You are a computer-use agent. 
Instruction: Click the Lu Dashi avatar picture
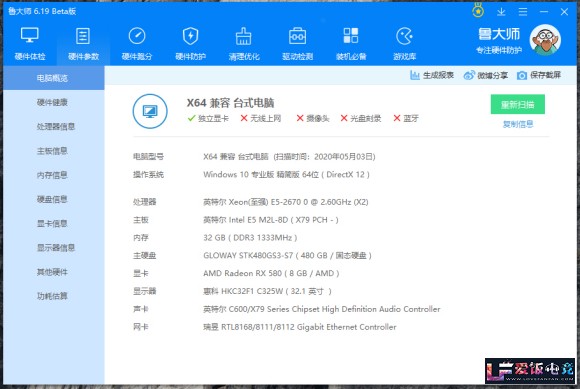click(x=545, y=40)
